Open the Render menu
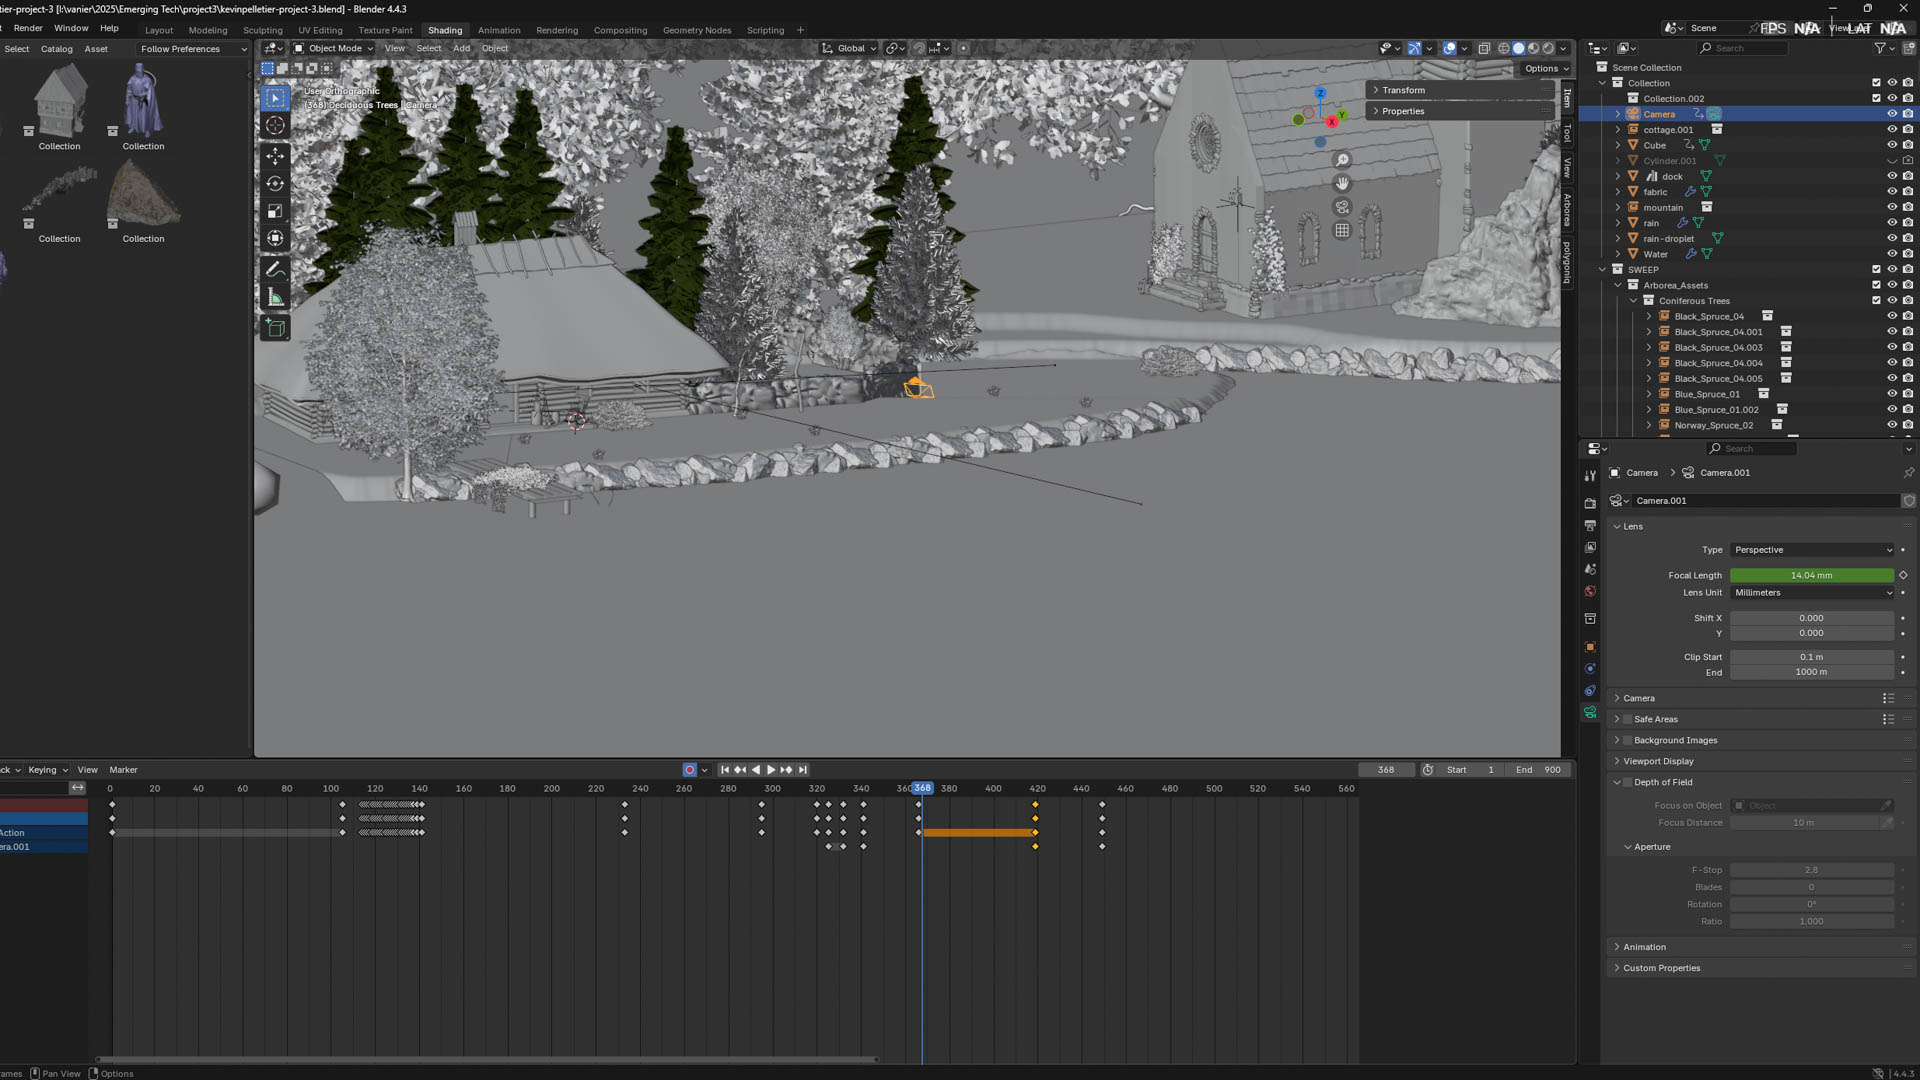This screenshot has width=1920, height=1080. [x=28, y=28]
